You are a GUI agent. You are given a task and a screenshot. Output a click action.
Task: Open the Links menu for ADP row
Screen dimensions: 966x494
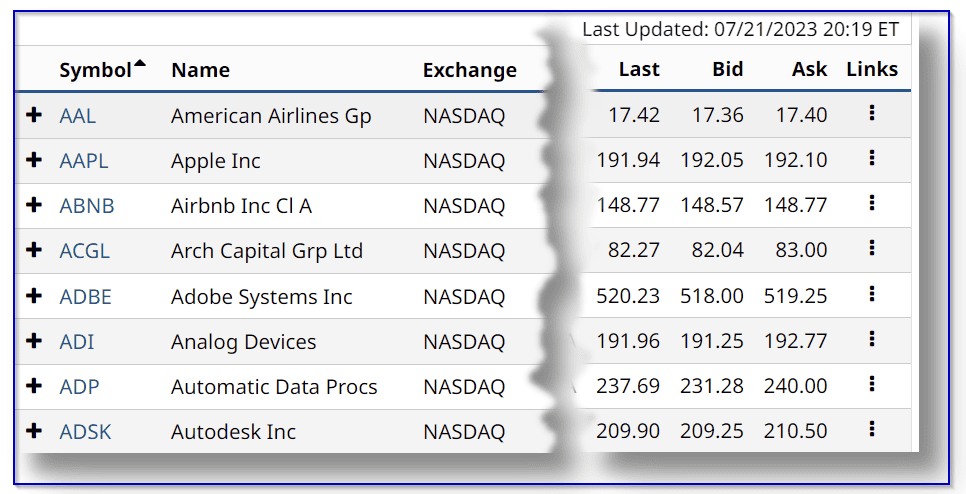(872, 385)
